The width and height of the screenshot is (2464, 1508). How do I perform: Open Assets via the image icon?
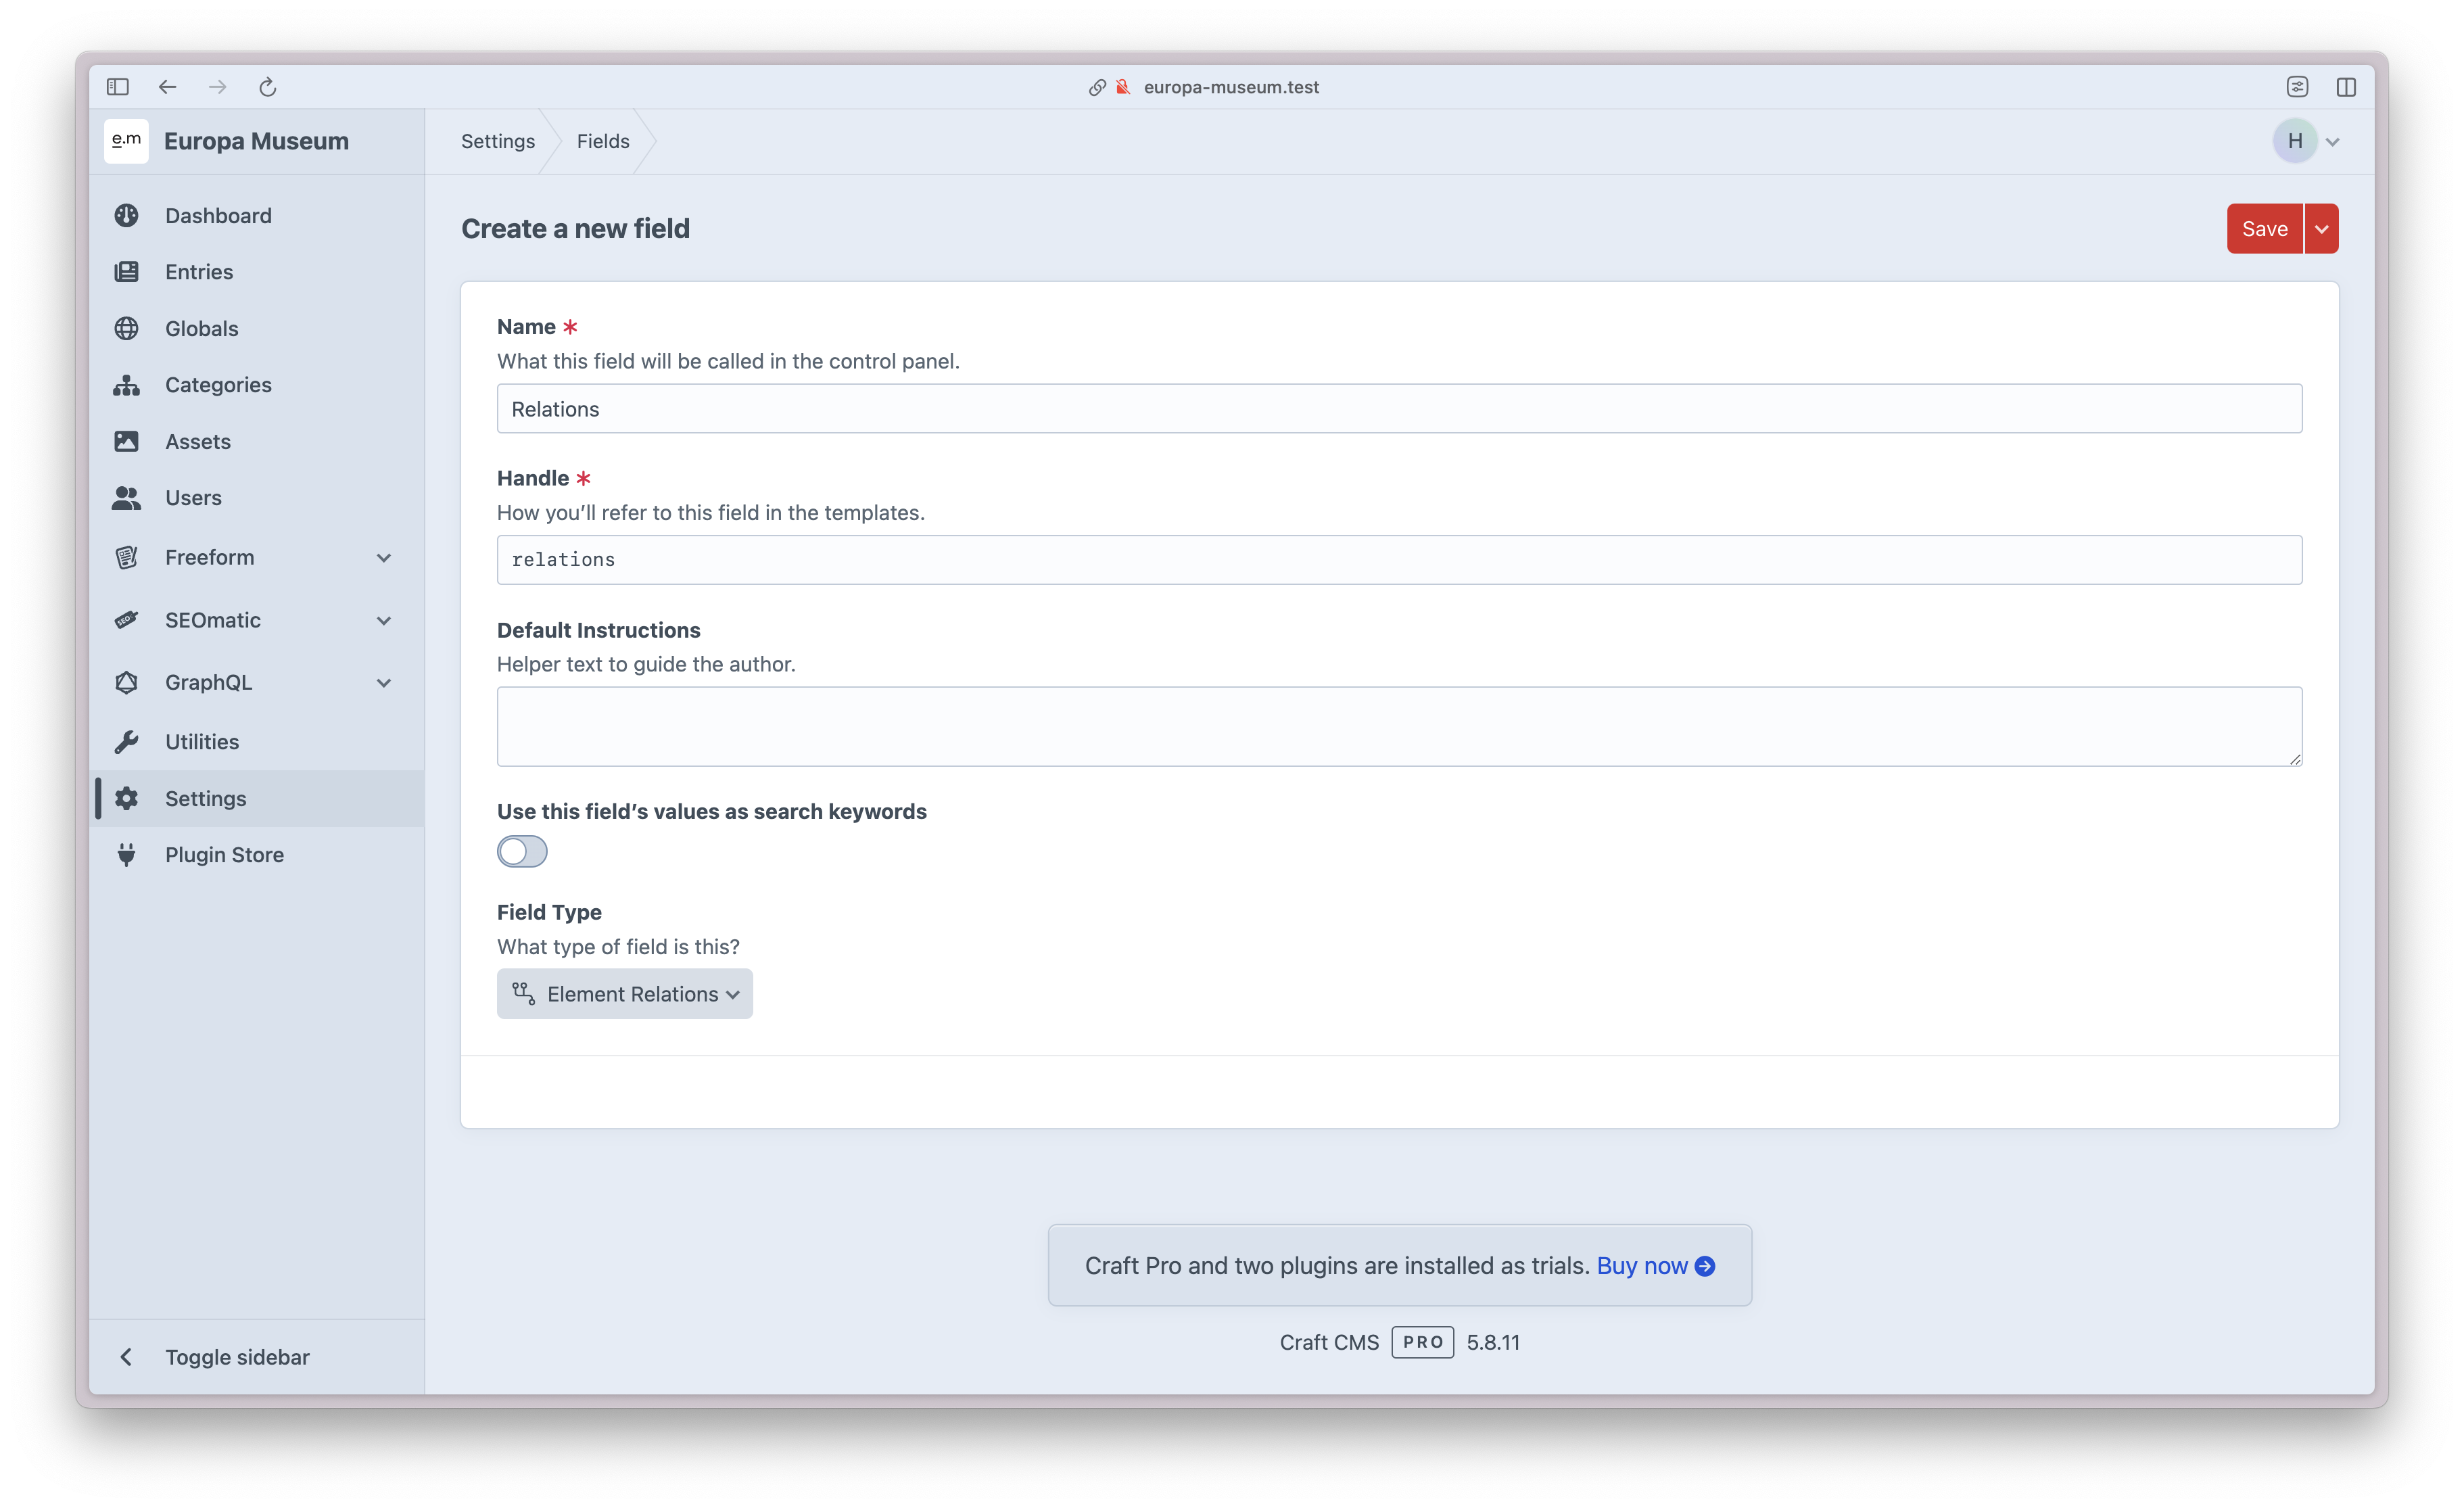point(126,441)
